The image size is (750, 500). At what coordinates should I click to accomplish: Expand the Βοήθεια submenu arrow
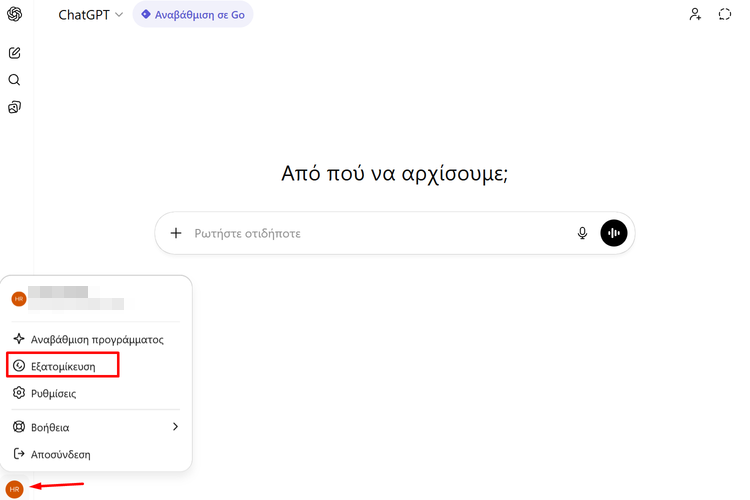[x=175, y=427]
